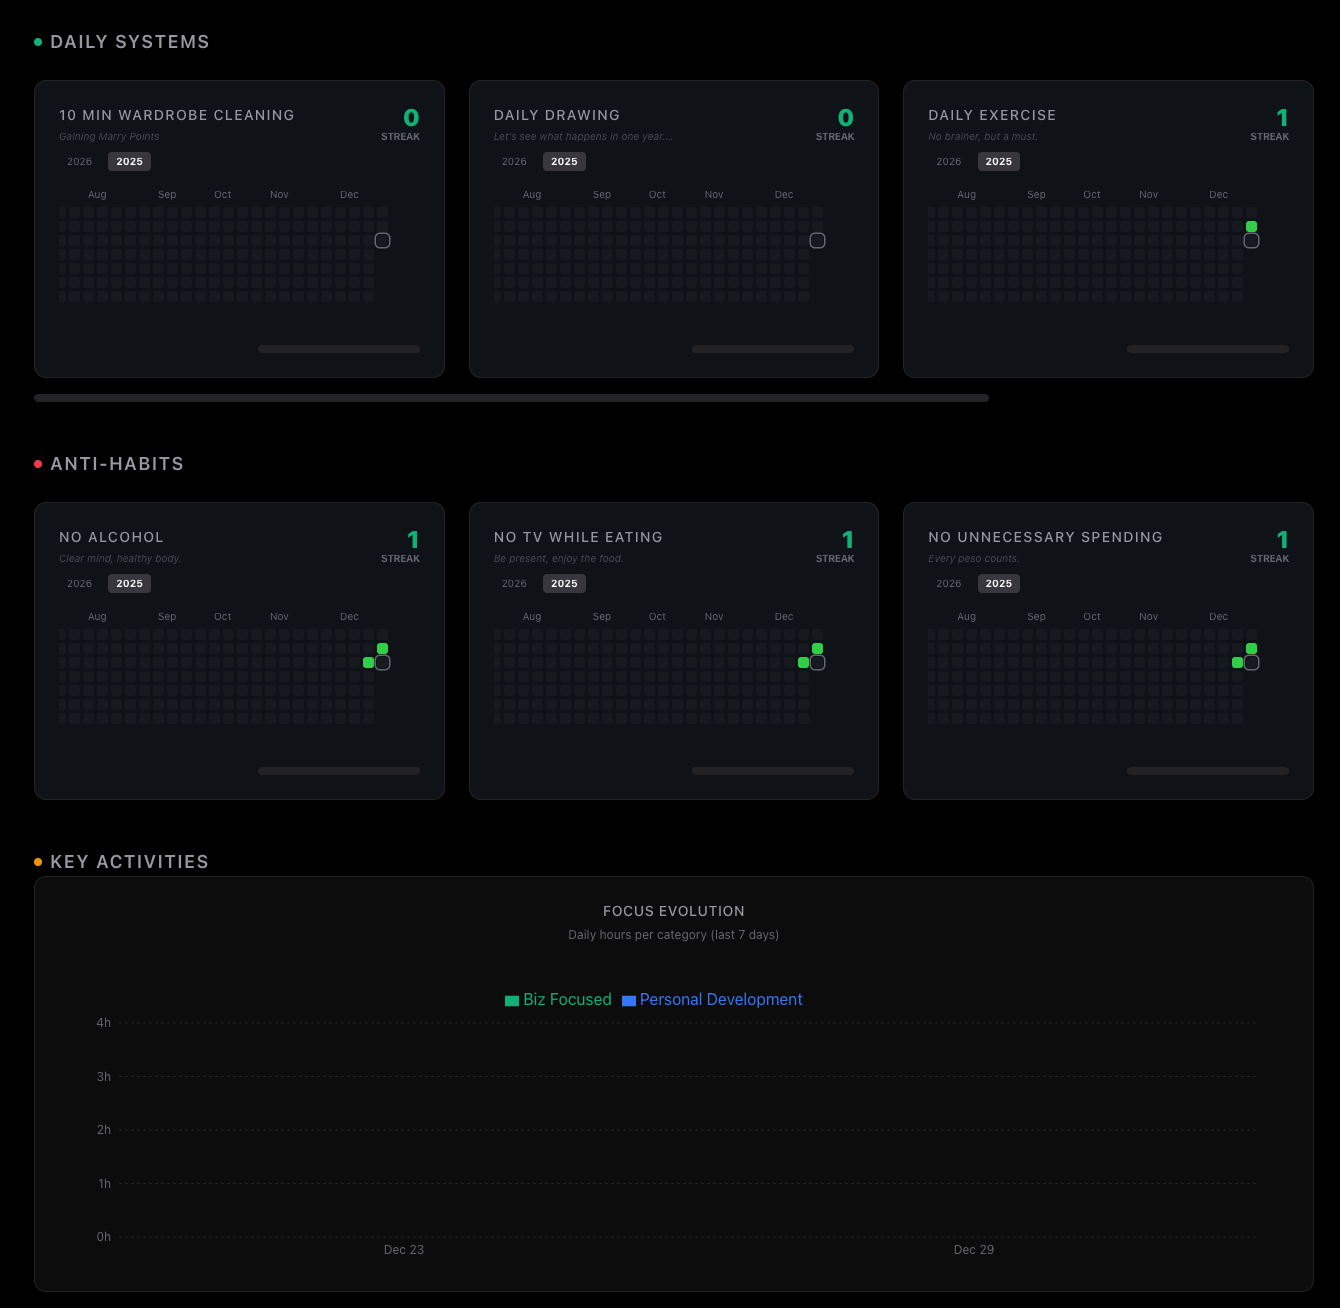The height and width of the screenshot is (1308, 1340).
Task: Click the red dot beside ANTI-HABITS heading
Action: 38,463
